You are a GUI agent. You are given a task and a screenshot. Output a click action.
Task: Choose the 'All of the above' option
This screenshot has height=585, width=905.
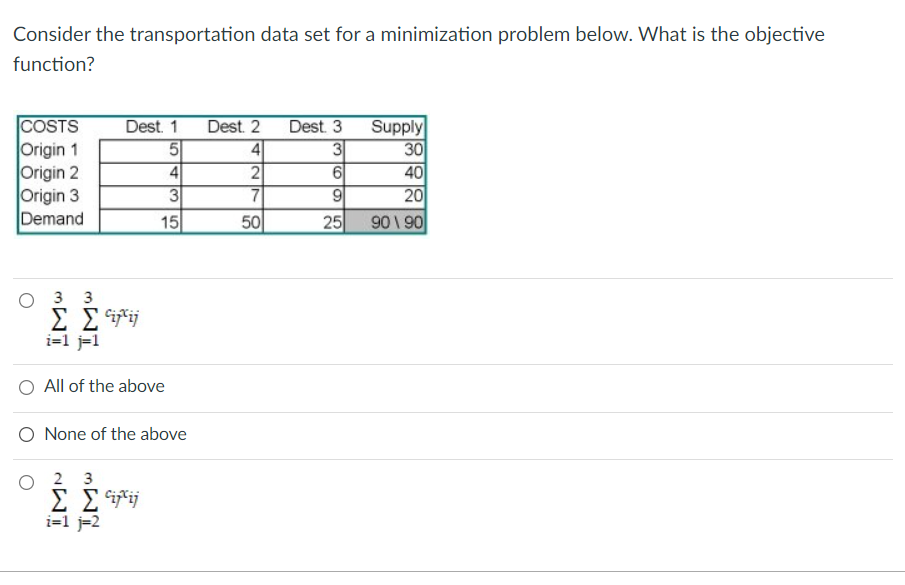coord(25,386)
